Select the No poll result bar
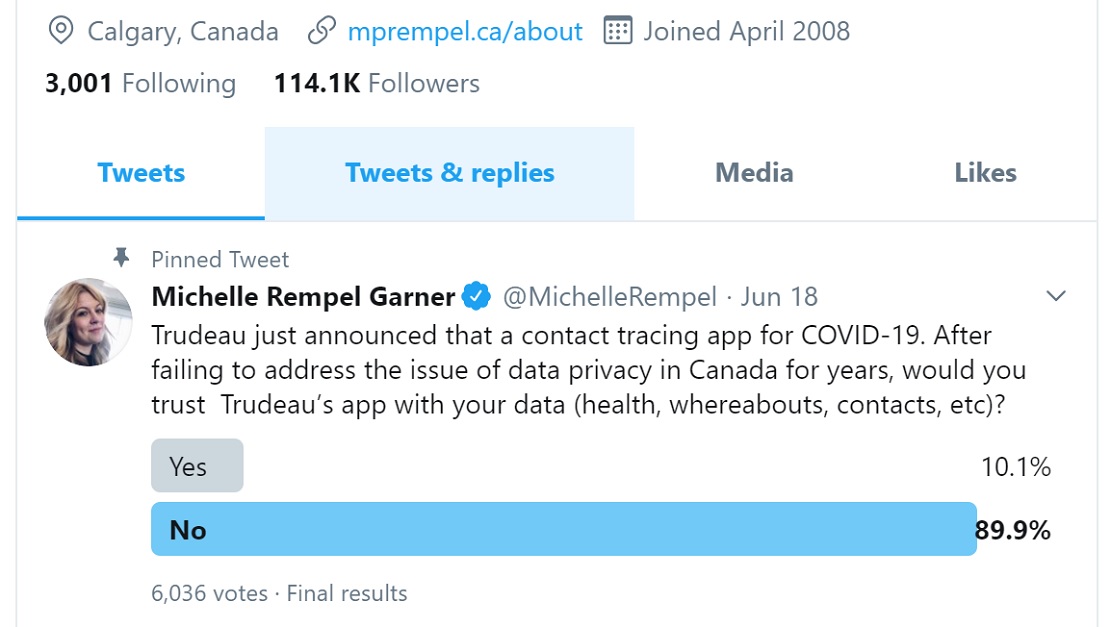This screenshot has height=627, width=1111. [x=564, y=529]
